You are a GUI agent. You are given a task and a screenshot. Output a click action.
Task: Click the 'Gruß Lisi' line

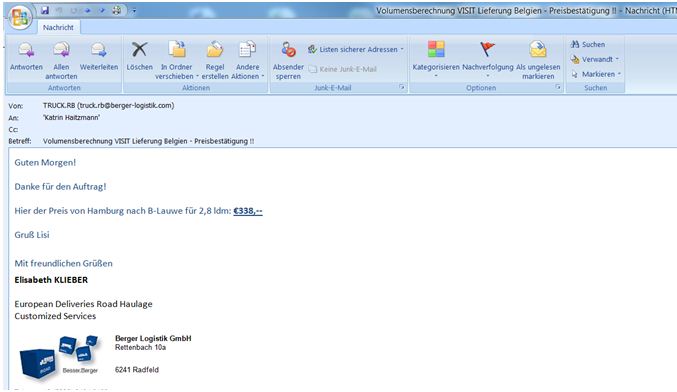(32, 235)
